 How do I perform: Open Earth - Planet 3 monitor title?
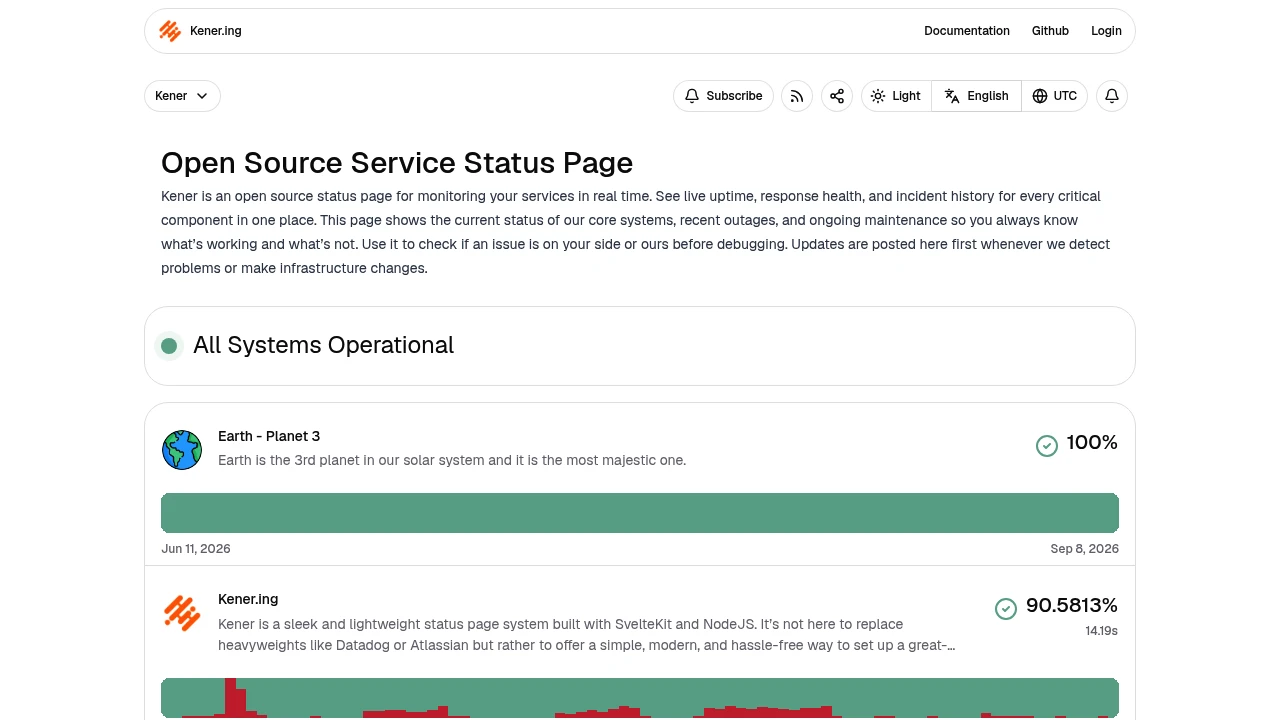[x=269, y=436]
